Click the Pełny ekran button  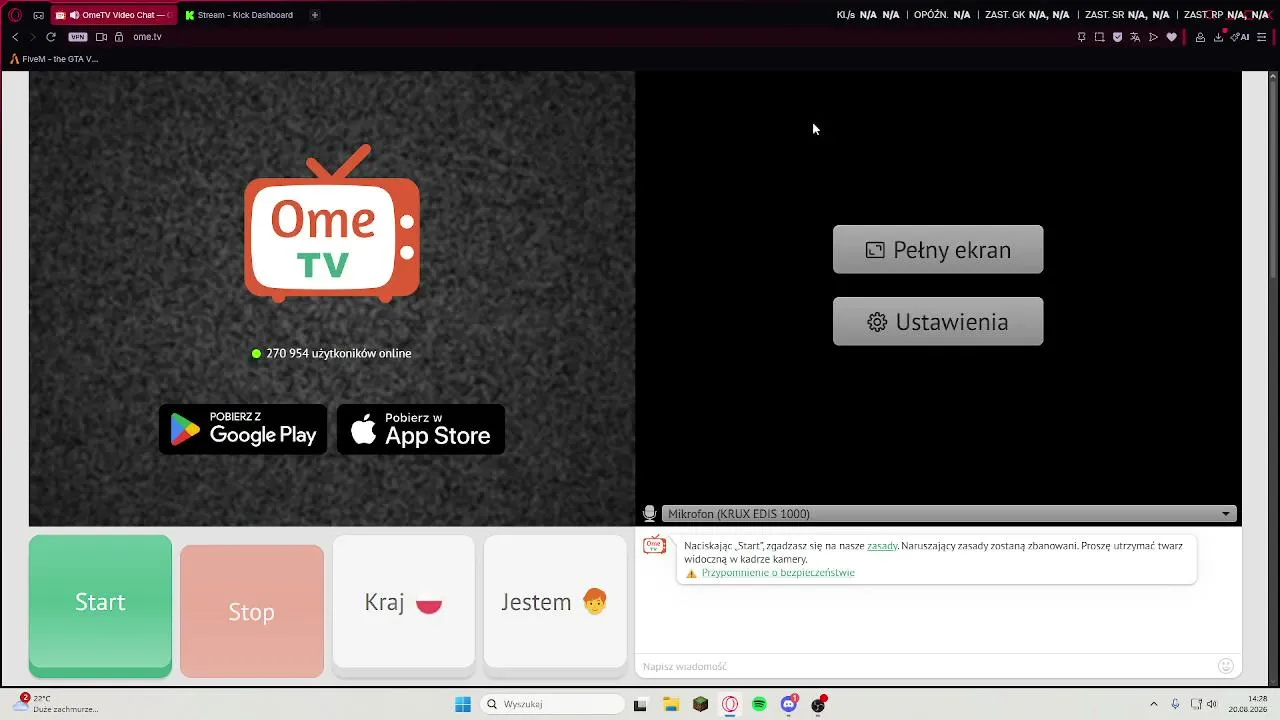tap(938, 250)
